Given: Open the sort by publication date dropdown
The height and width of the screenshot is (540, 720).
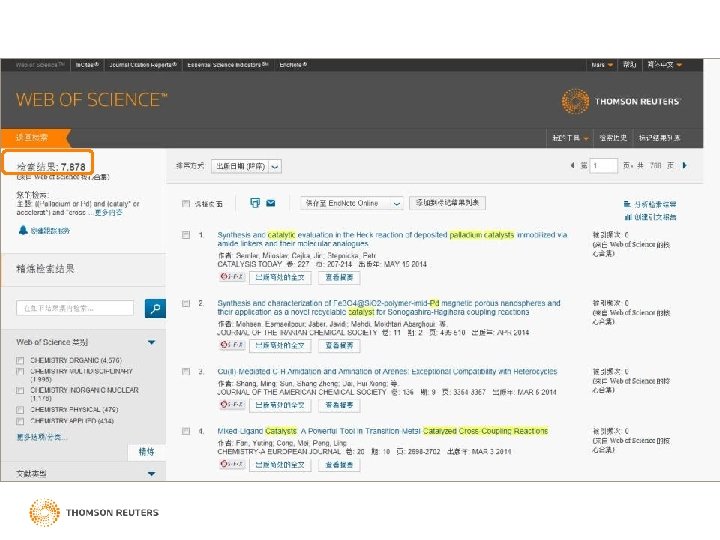Looking at the screenshot, I should [246, 166].
